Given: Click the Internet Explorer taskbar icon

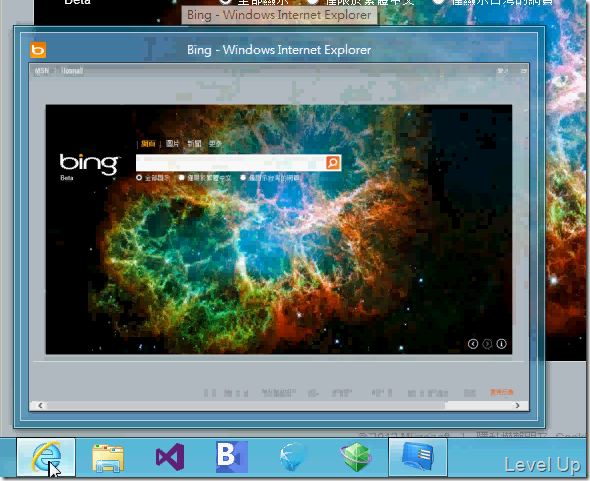Looking at the screenshot, I should click(x=46, y=457).
